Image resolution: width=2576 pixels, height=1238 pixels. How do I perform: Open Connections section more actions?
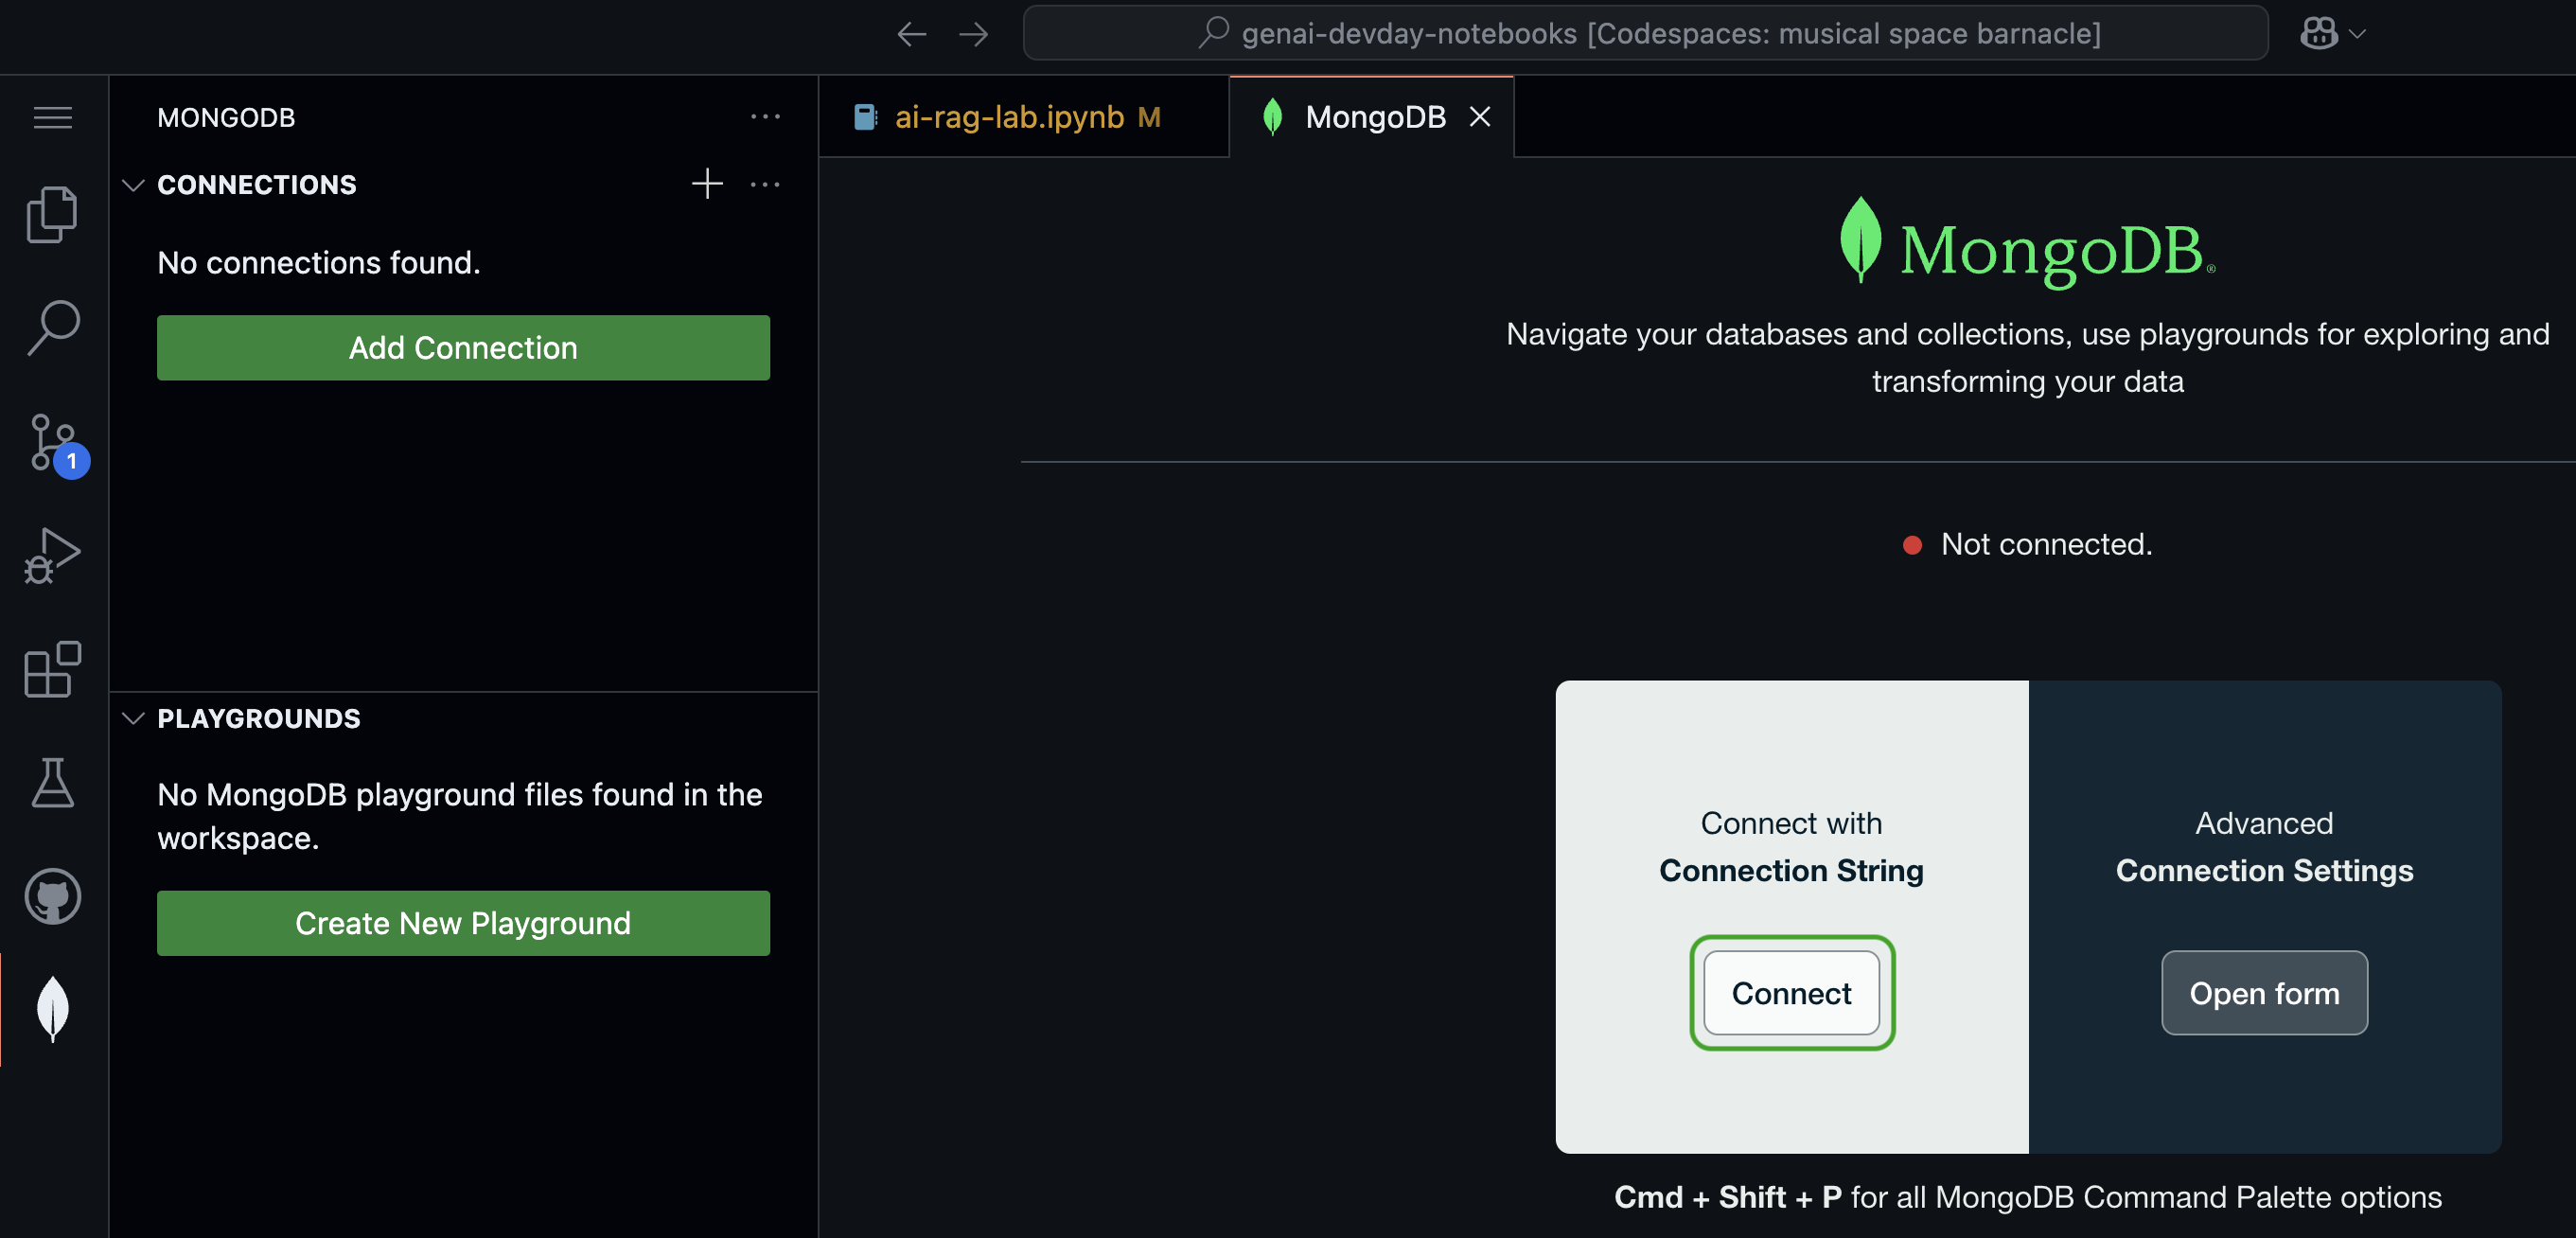click(x=765, y=184)
